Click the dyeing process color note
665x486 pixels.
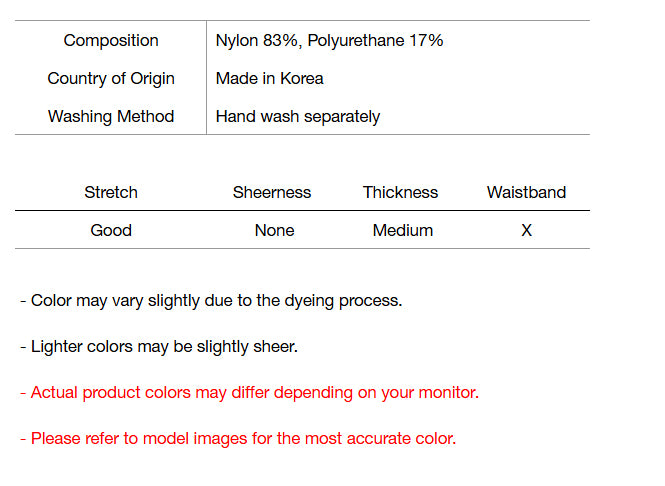pyautogui.click(x=211, y=301)
